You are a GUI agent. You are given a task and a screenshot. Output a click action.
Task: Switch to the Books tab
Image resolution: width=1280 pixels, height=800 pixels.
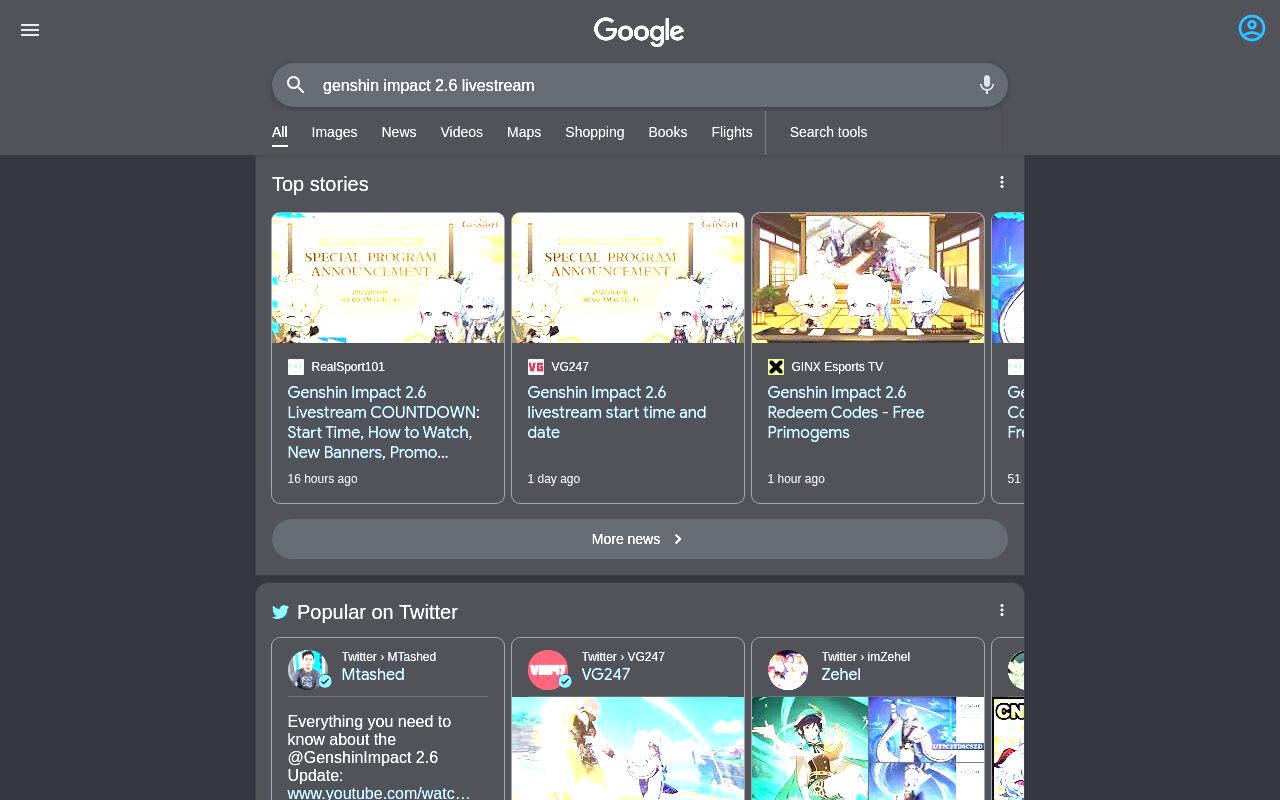667,132
